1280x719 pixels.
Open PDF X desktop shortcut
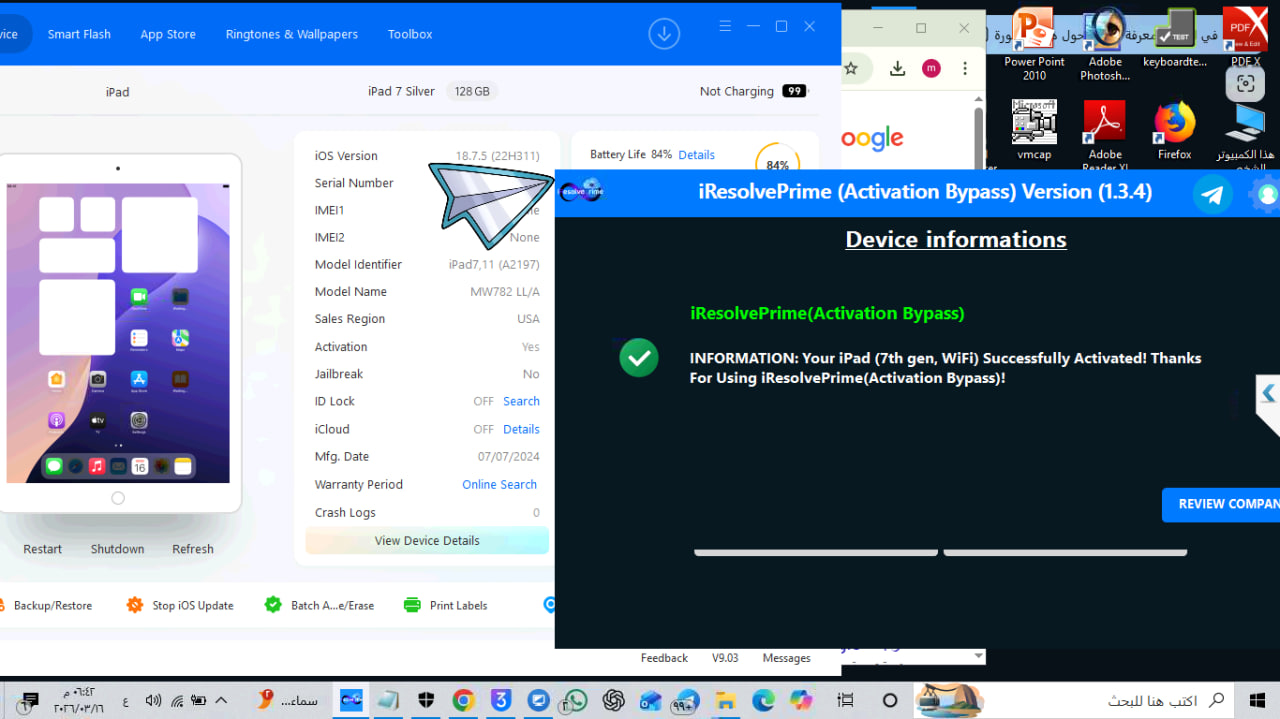click(1245, 38)
